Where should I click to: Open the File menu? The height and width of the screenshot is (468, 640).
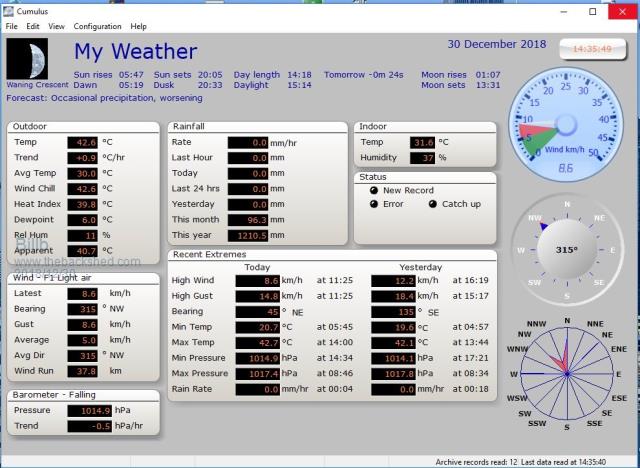point(12,26)
